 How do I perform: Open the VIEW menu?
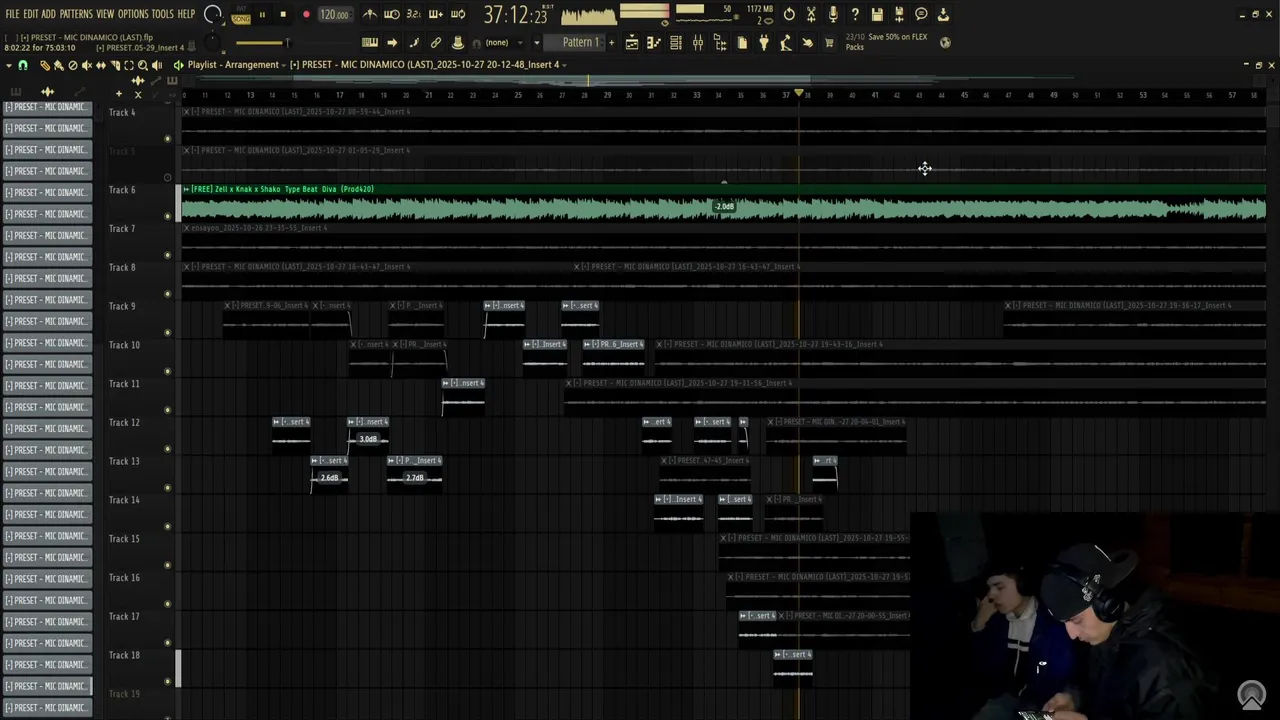pos(105,14)
